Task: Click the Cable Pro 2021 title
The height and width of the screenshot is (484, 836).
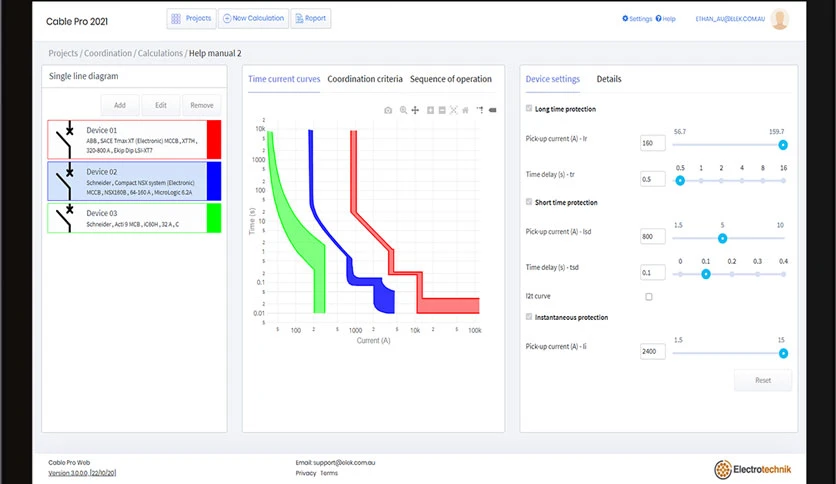Action: (x=77, y=21)
